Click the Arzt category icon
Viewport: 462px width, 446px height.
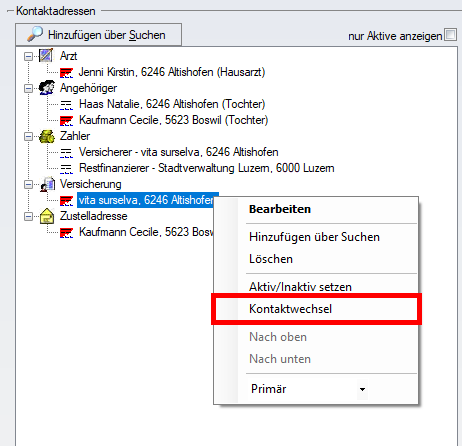[x=46, y=55]
